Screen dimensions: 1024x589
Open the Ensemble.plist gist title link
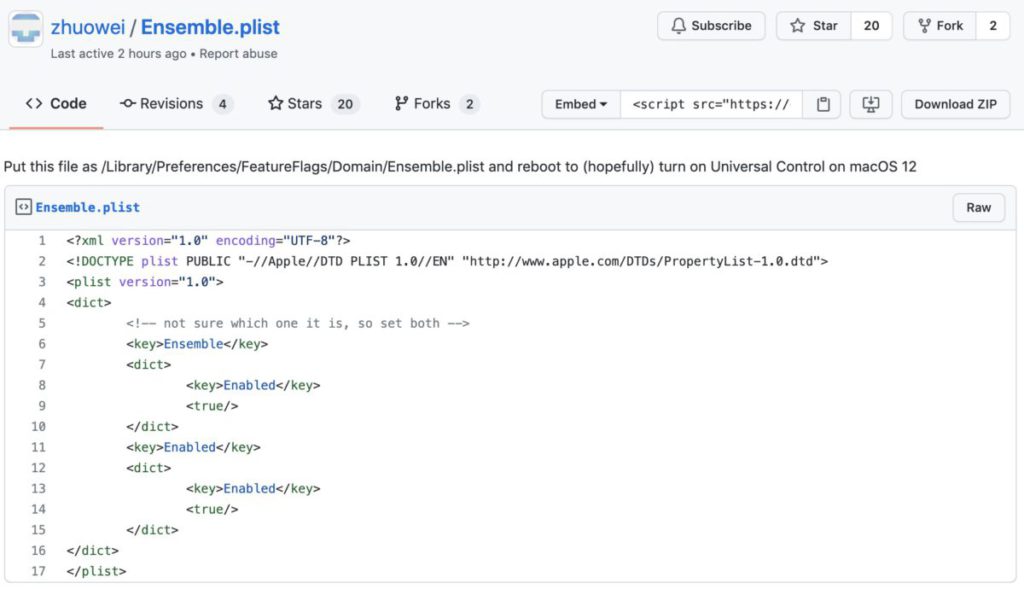tap(210, 27)
